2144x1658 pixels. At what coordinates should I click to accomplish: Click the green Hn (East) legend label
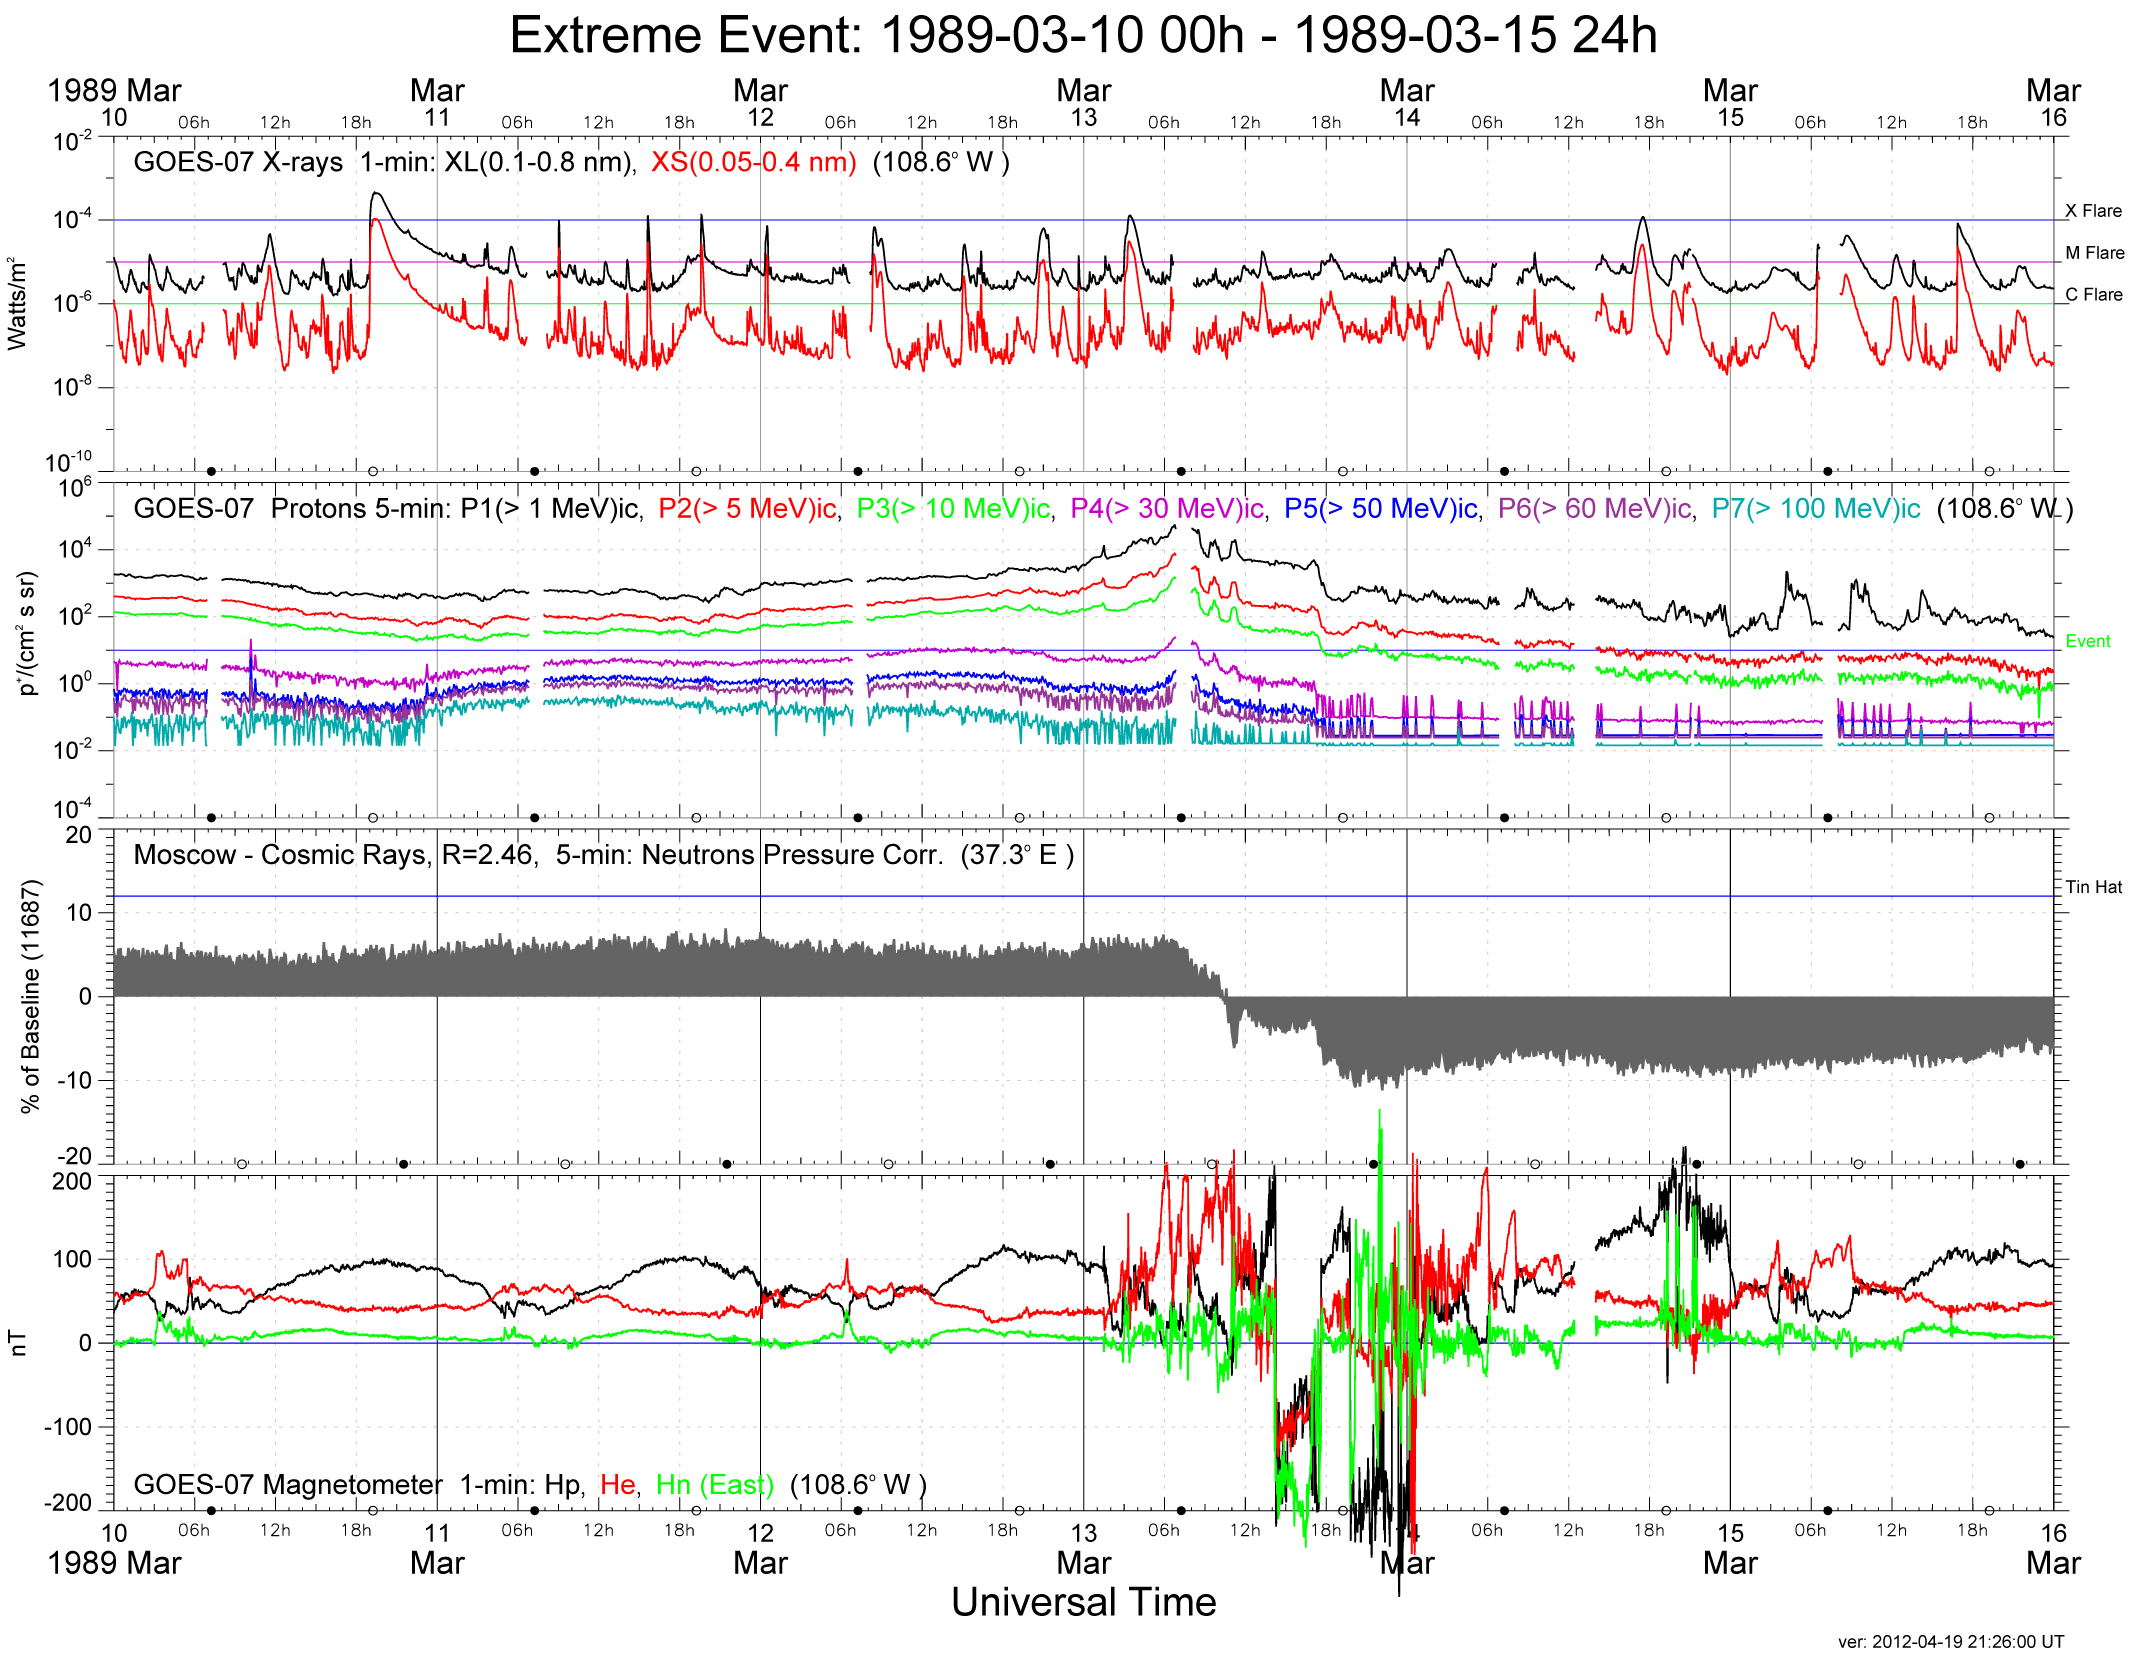pyautogui.click(x=714, y=1485)
